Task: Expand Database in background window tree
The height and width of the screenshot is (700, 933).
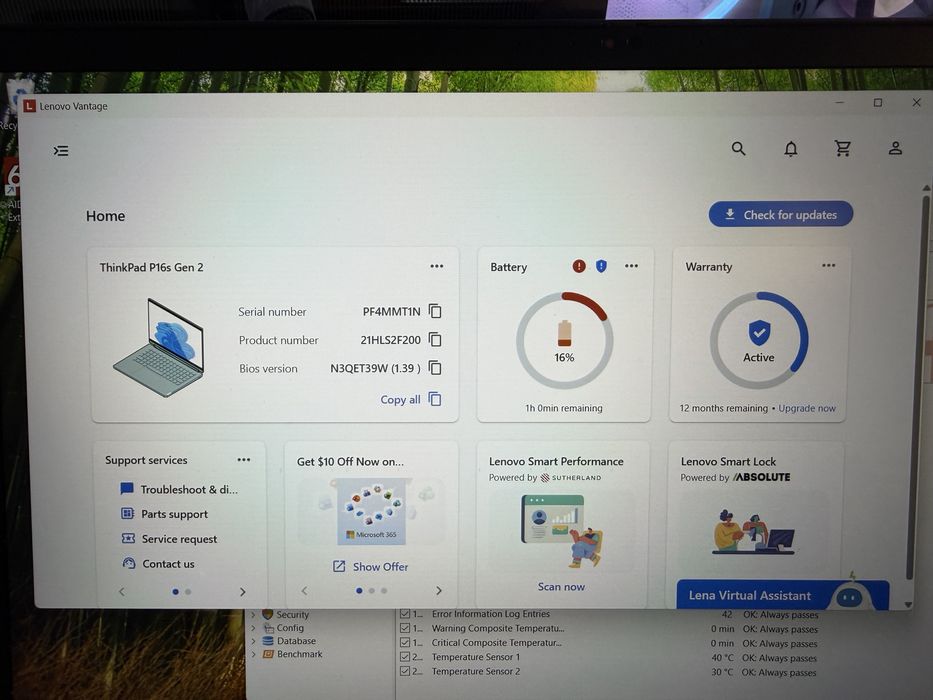Action: tap(254, 641)
